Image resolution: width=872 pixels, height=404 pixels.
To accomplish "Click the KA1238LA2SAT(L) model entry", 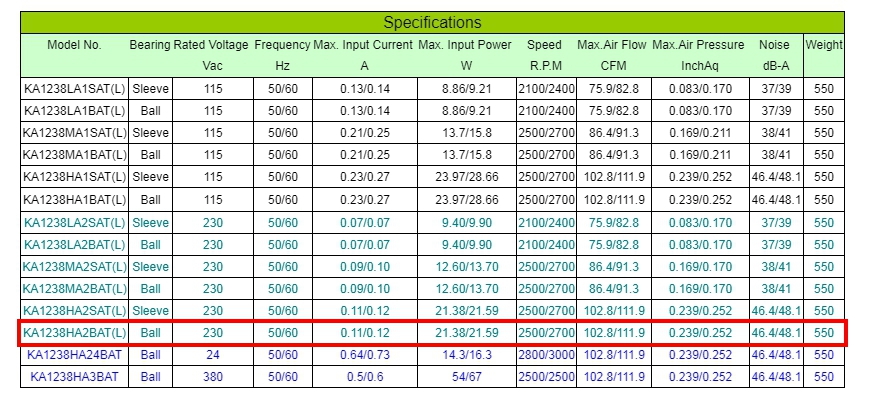I will click(x=75, y=222).
